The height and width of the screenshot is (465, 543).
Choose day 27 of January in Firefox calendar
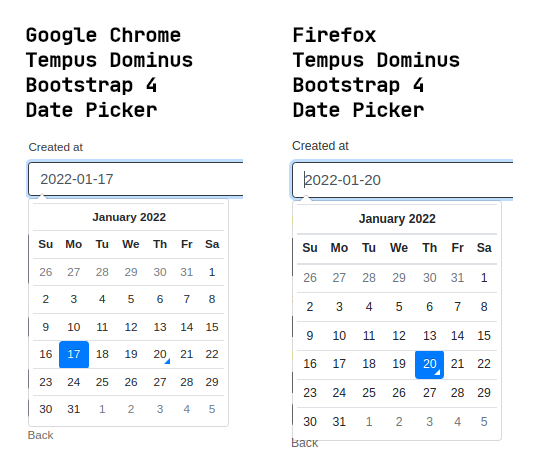[429, 393]
